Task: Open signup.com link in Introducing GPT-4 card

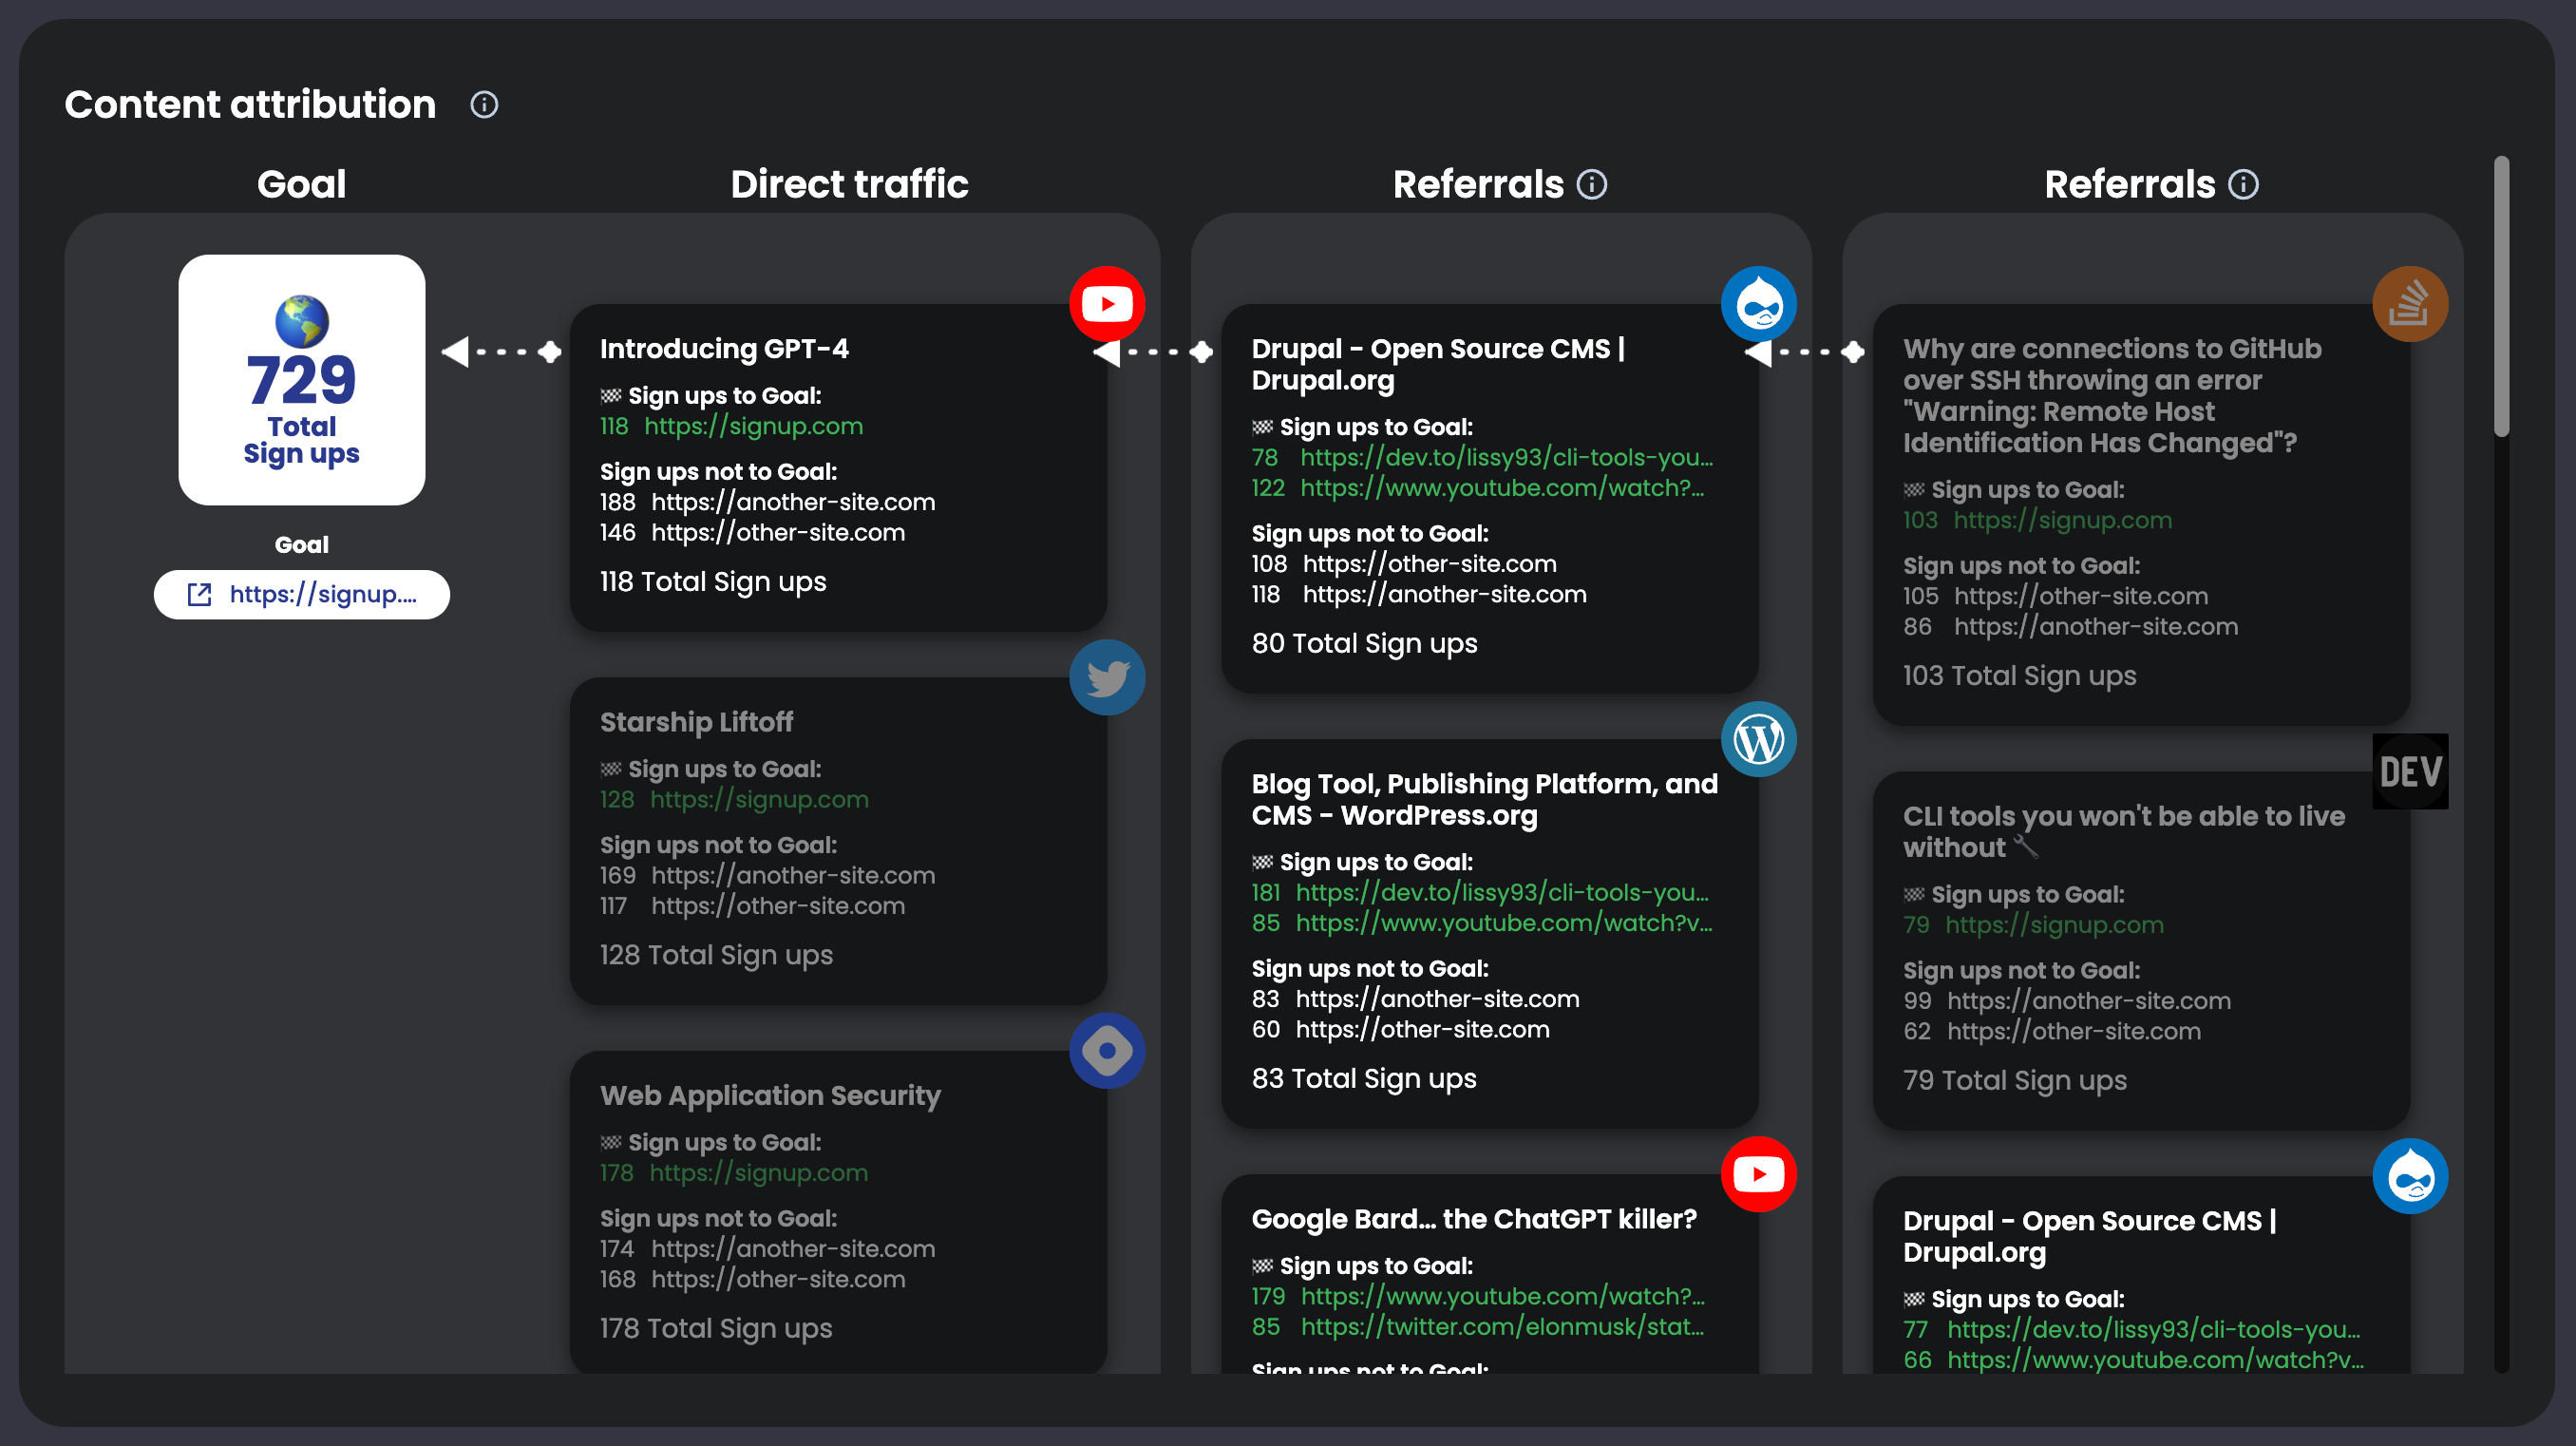Action: coord(753,426)
